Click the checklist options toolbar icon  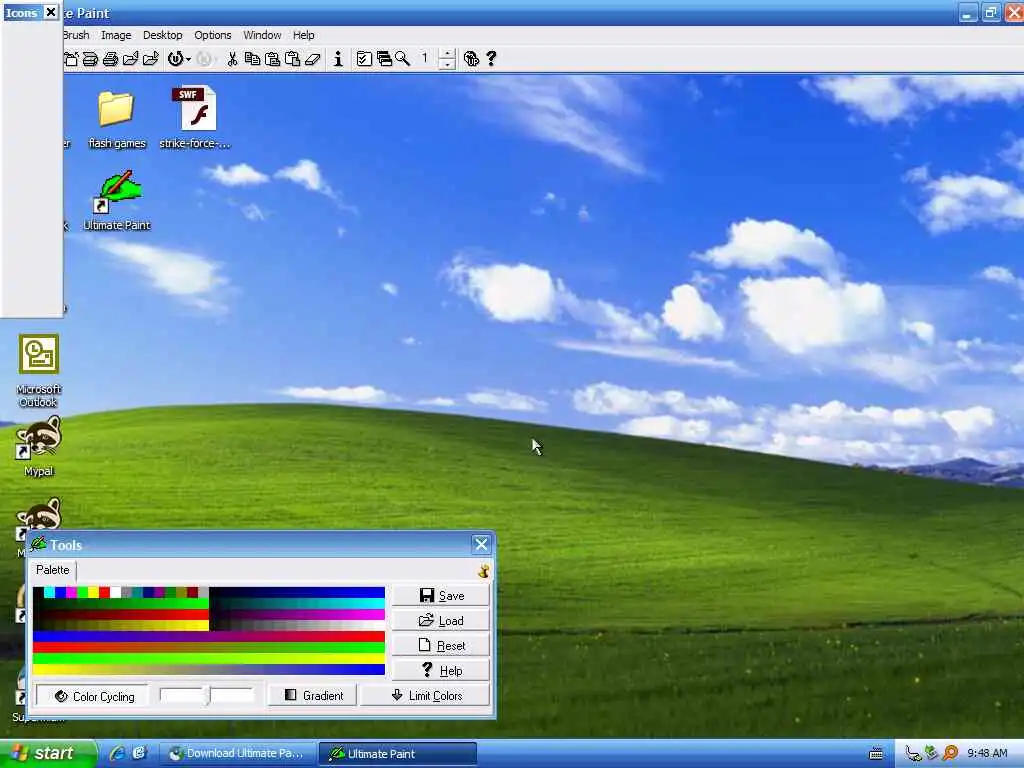coord(364,59)
